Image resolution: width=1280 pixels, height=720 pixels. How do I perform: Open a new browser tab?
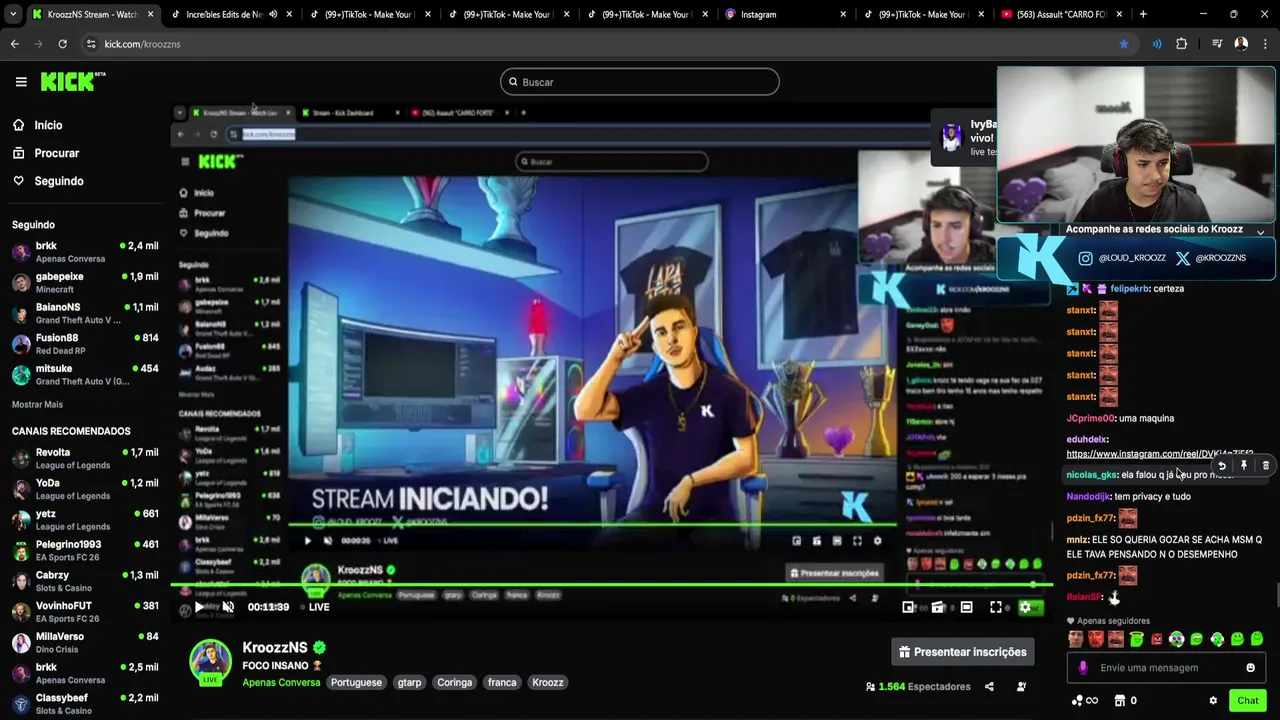click(1143, 14)
